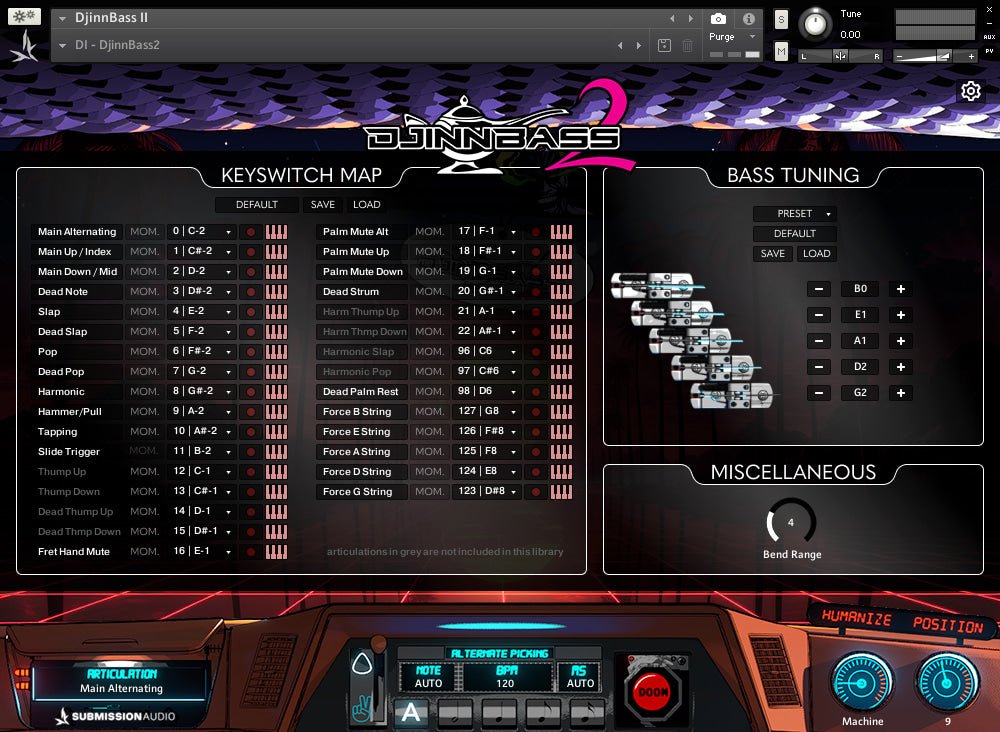The image size is (1000, 732).
Task: Click the snapshot camera icon in the header
Action: pyautogui.click(x=719, y=17)
